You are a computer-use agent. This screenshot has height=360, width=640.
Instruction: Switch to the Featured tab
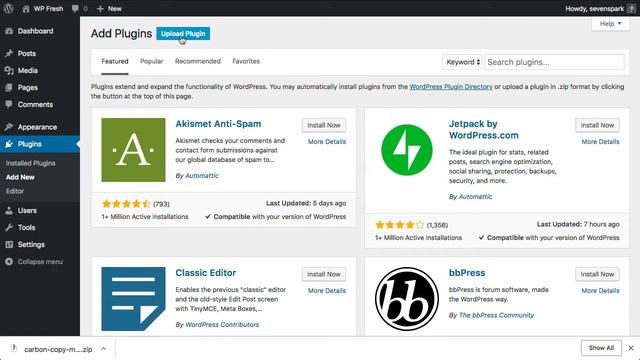pos(115,61)
